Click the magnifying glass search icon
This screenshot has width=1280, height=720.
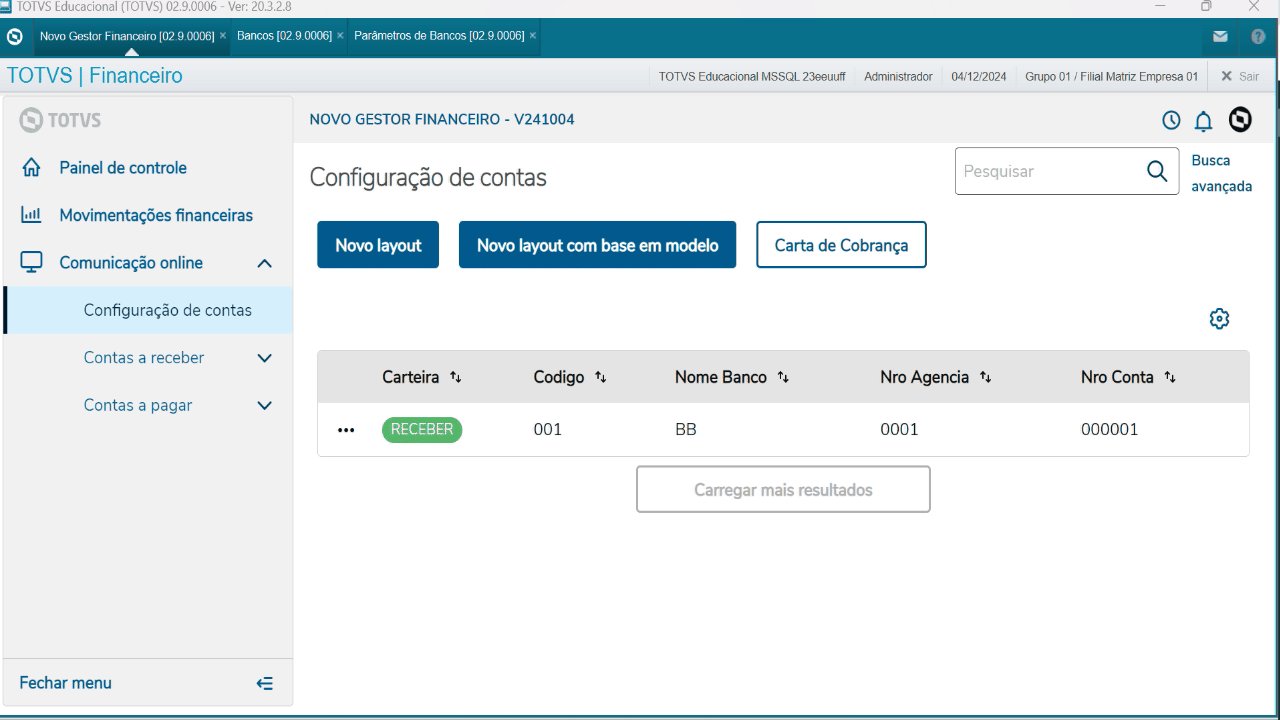pos(1157,171)
